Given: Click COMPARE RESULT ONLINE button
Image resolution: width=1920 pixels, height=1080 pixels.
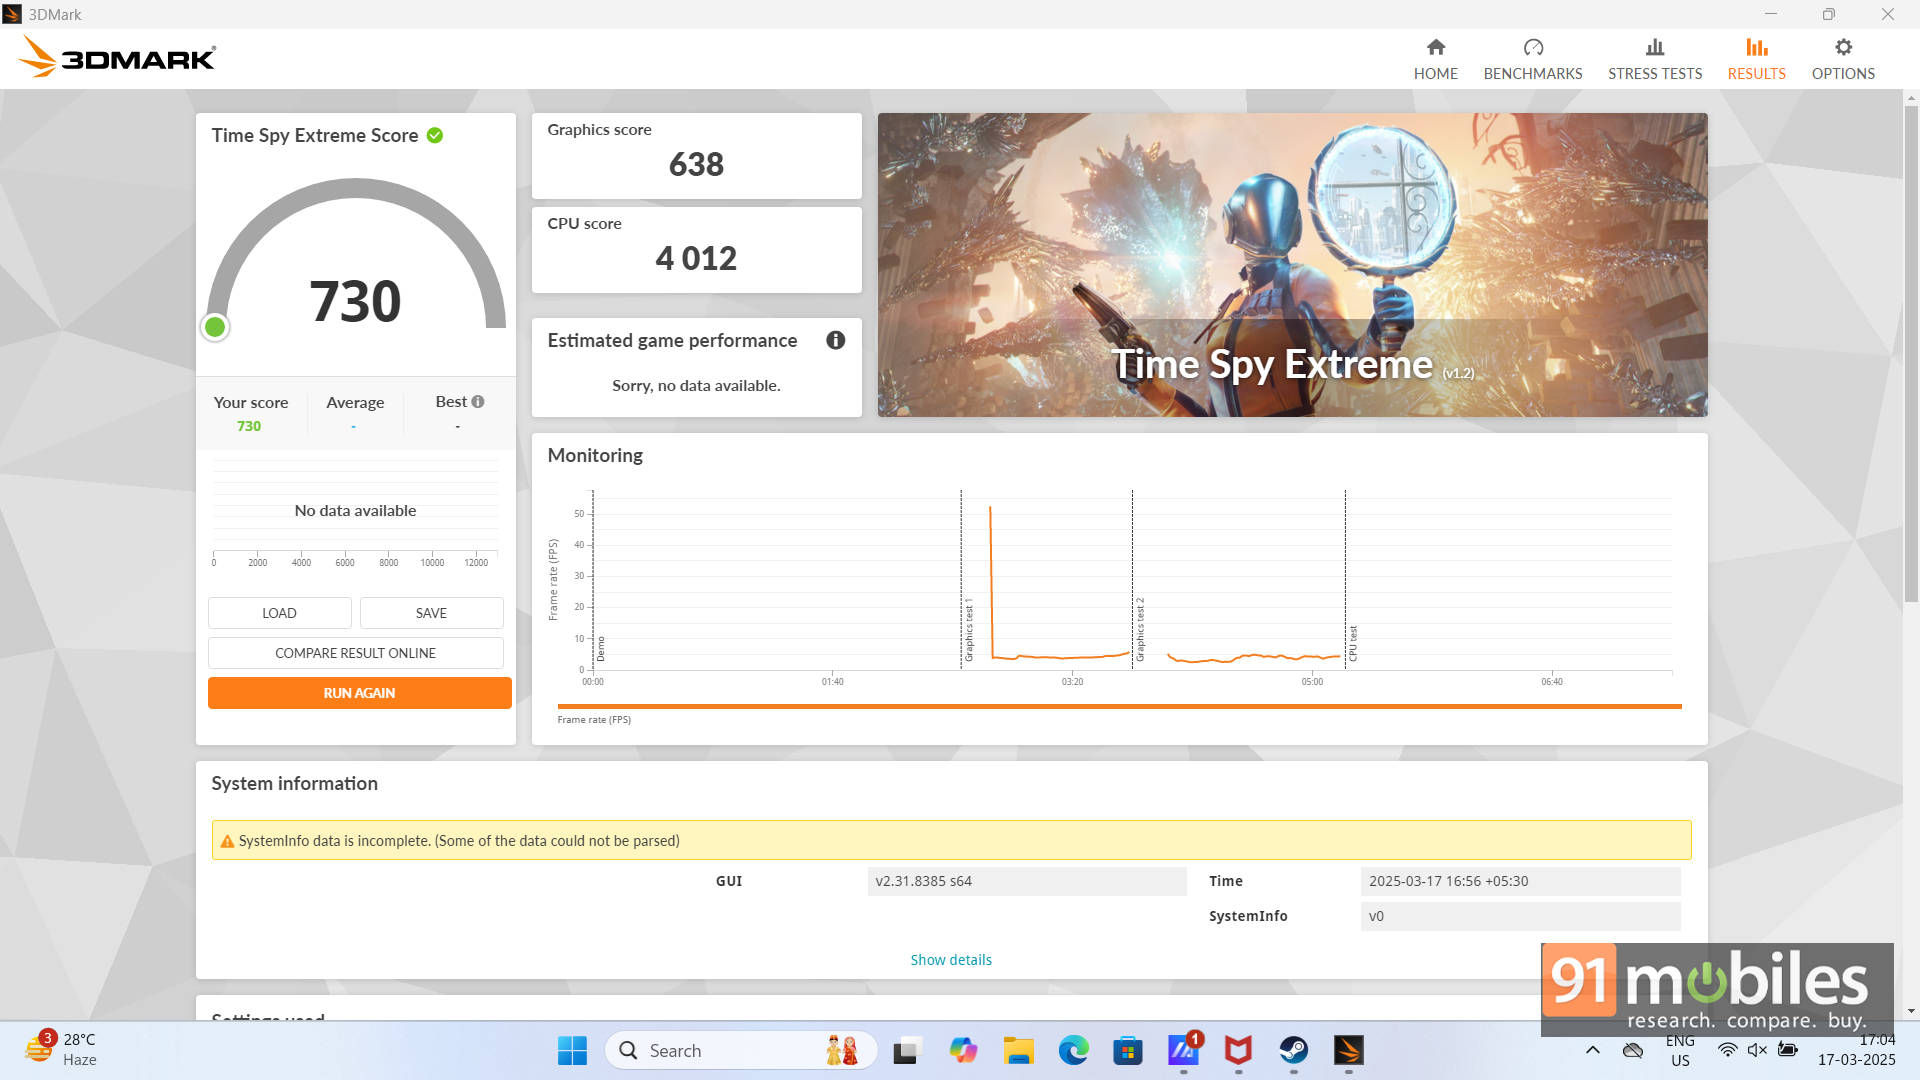Looking at the screenshot, I should 355,653.
